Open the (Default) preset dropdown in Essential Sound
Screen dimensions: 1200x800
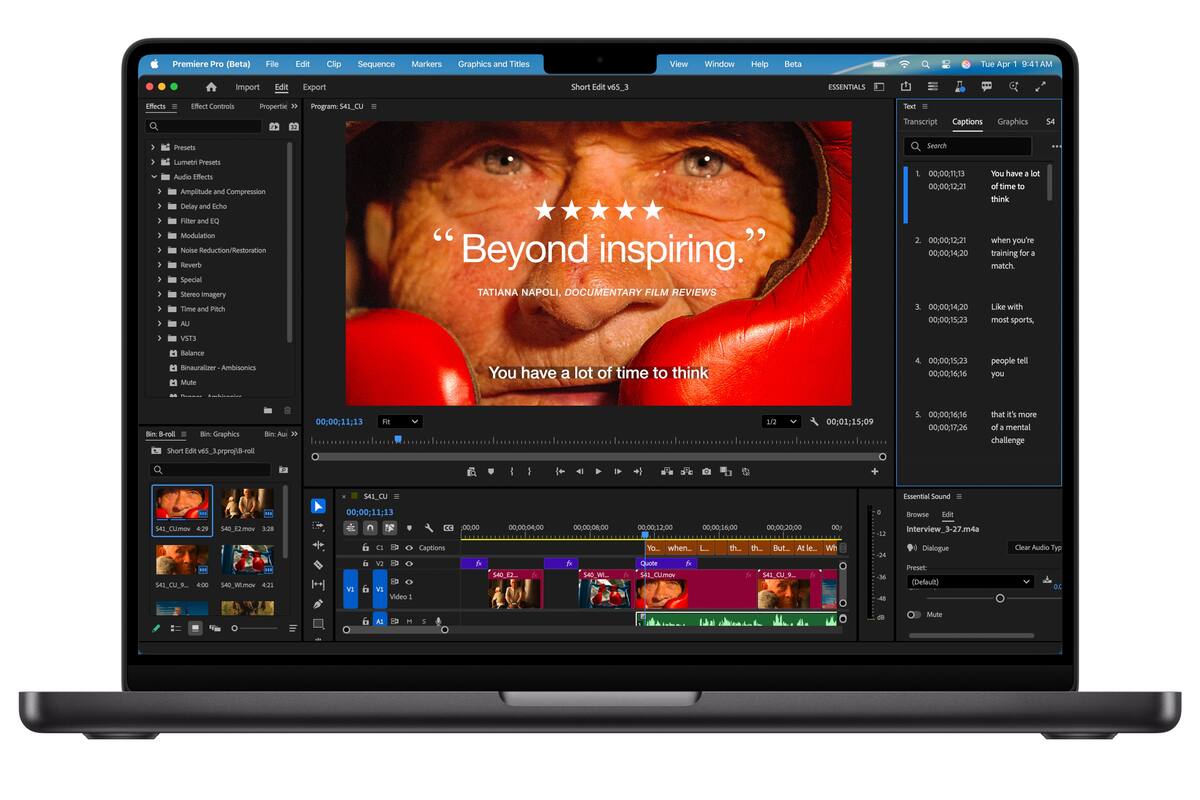(969, 581)
